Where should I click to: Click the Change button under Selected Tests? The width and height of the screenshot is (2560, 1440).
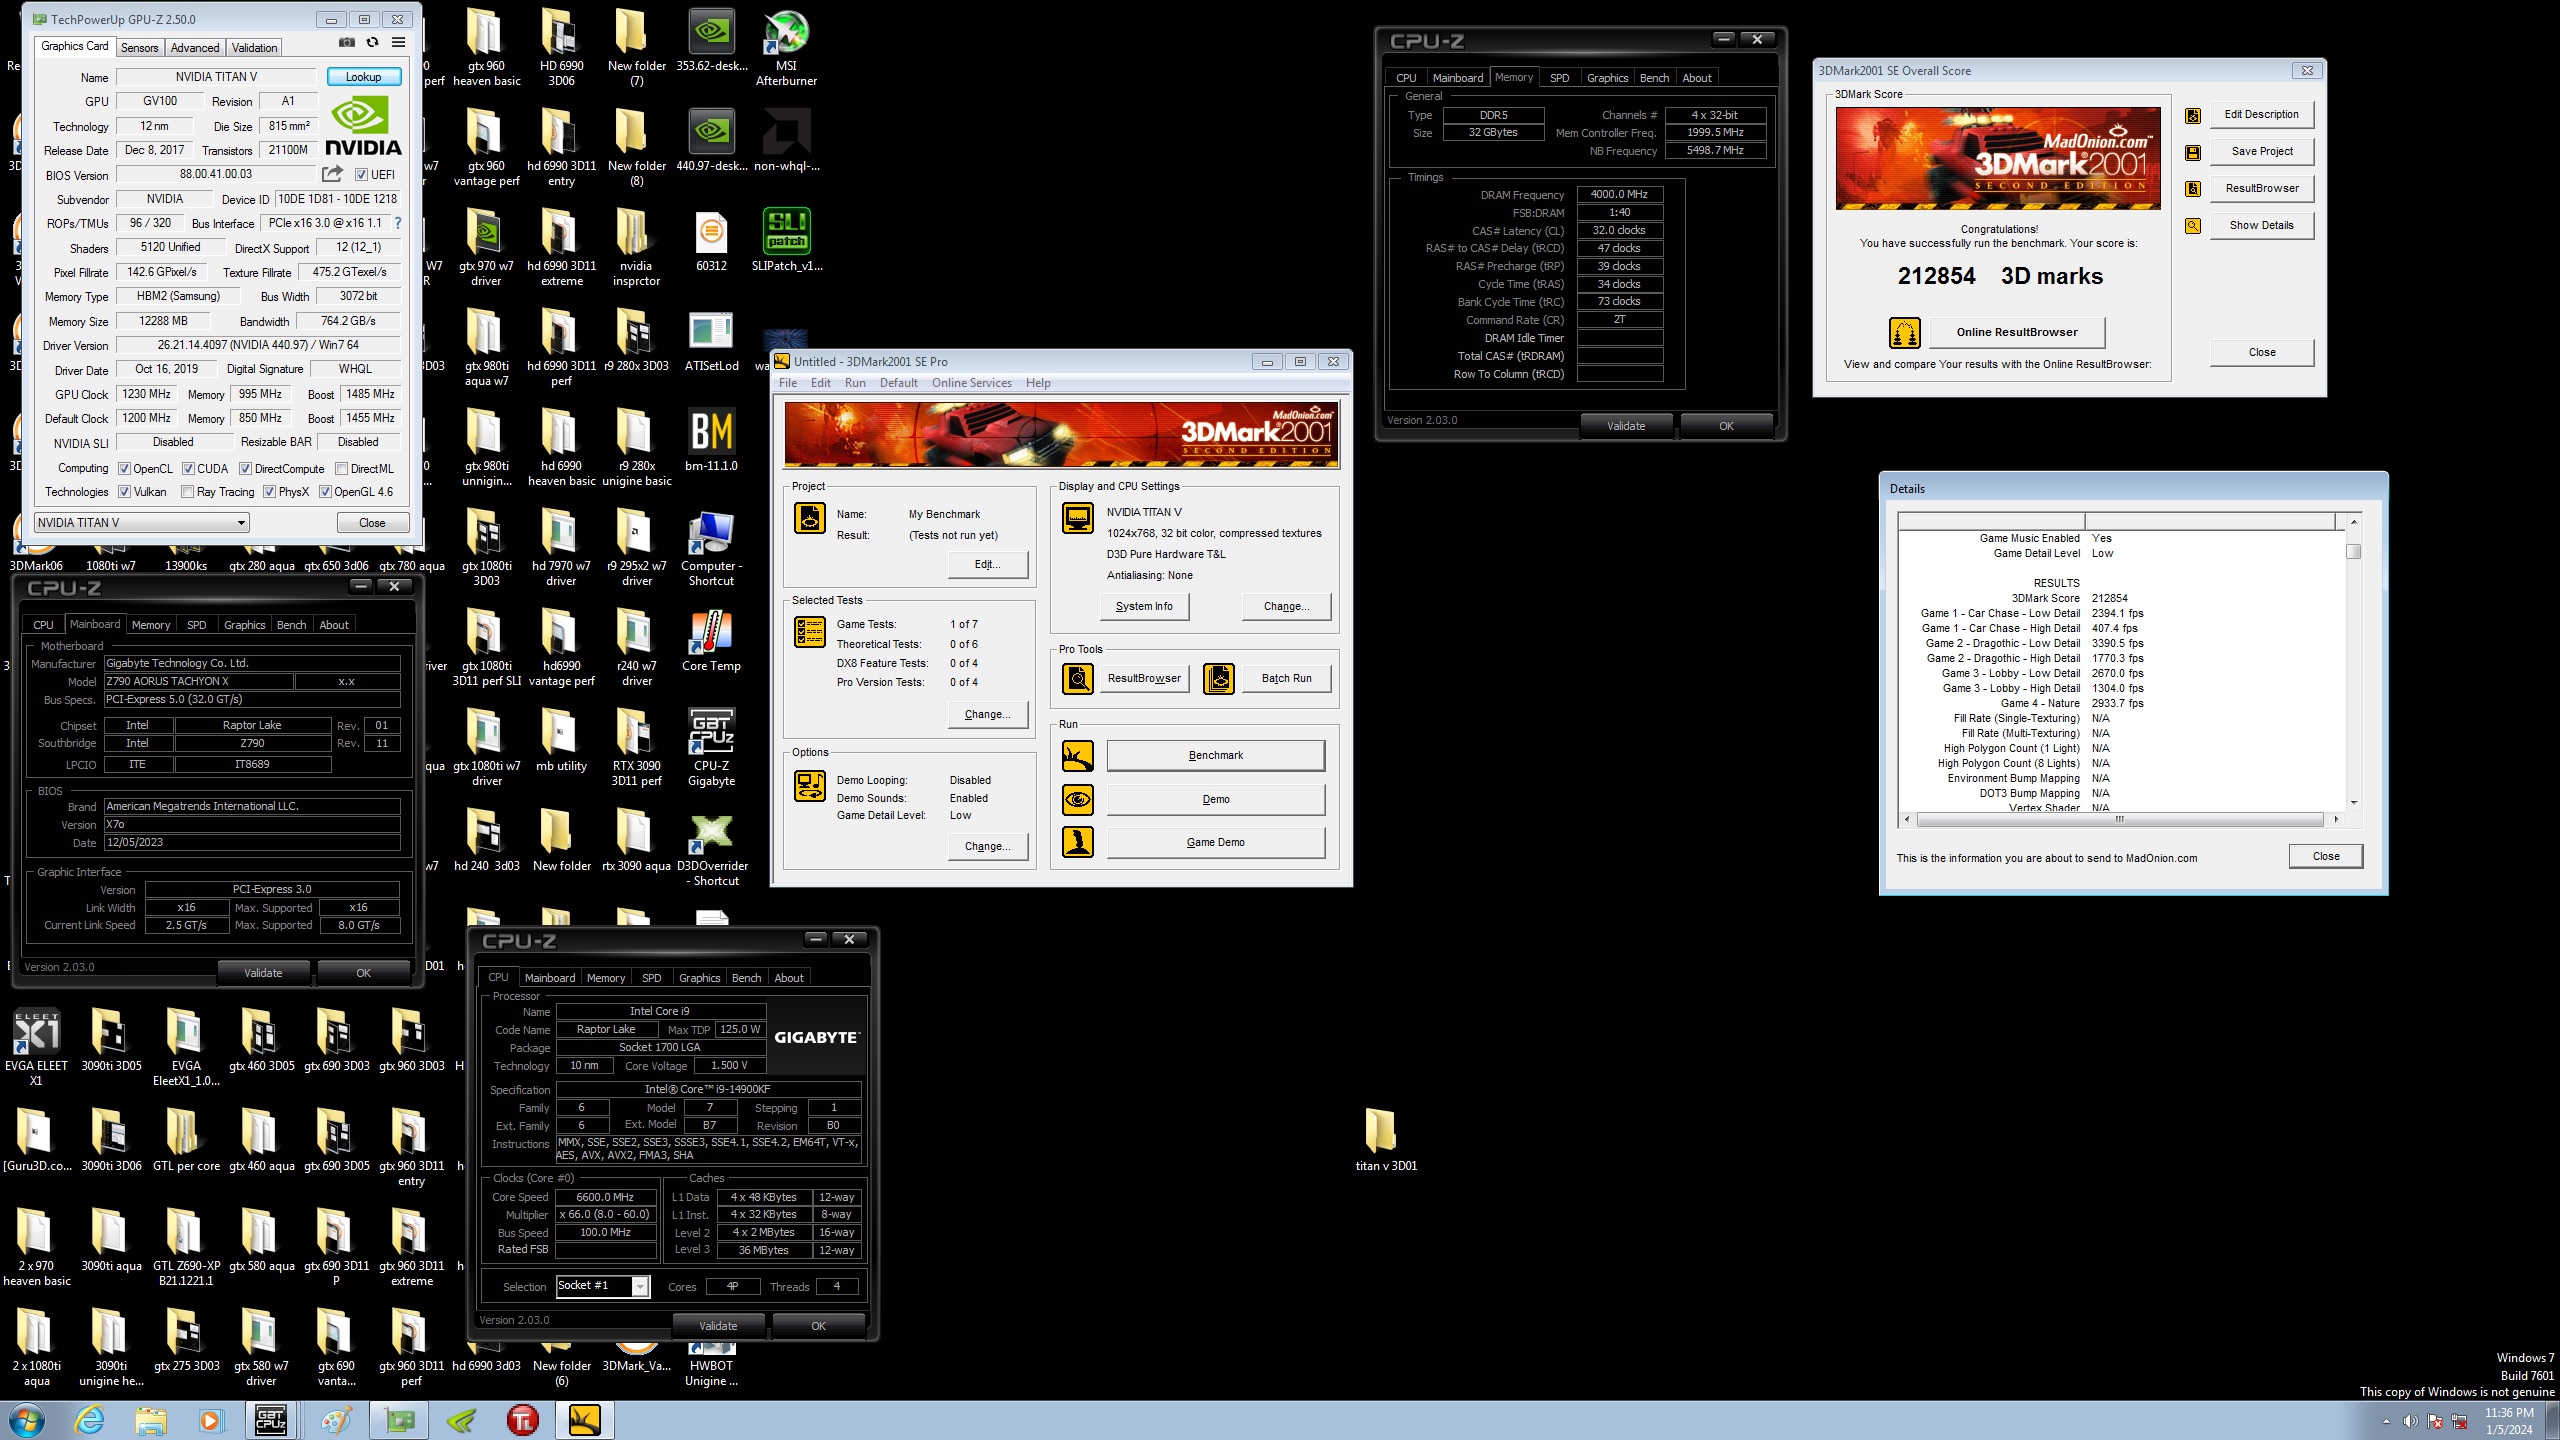click(987, 714)
